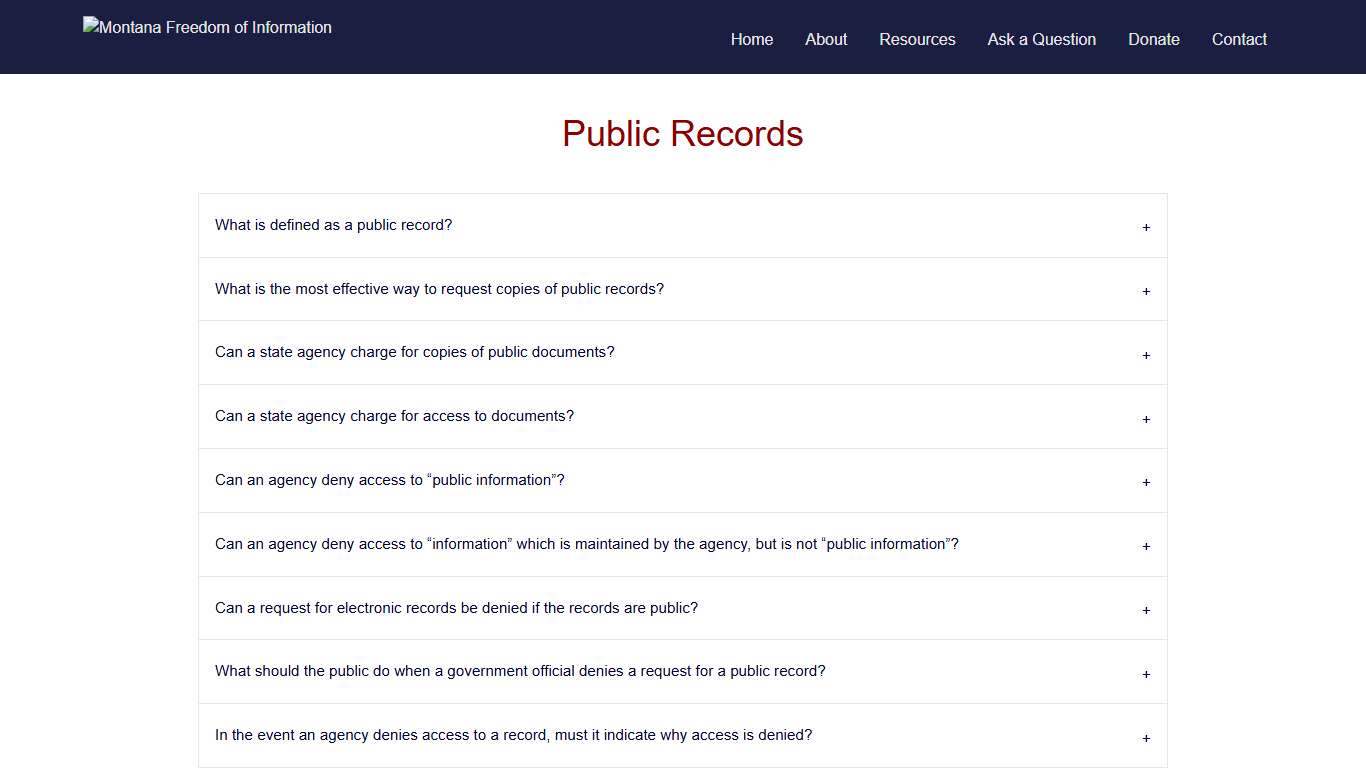Click the plus icon beside the first question

point(1146,228)
